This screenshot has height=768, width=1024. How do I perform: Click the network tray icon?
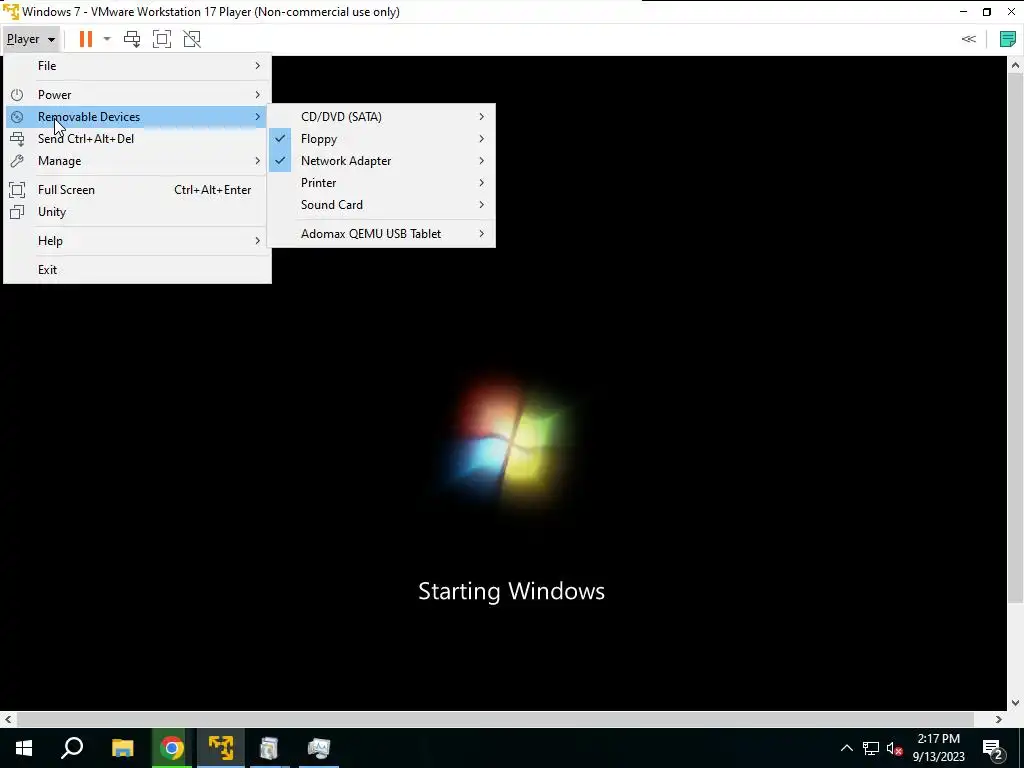[871, 748]
